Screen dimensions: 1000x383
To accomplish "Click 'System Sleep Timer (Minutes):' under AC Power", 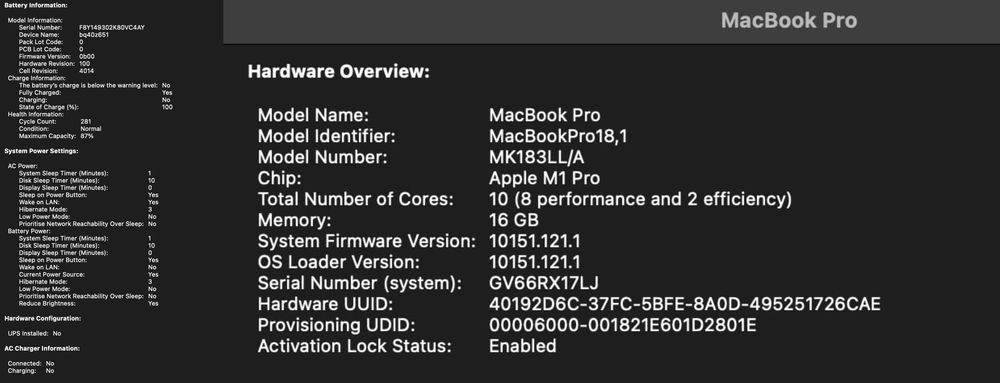I will point(64,173).
